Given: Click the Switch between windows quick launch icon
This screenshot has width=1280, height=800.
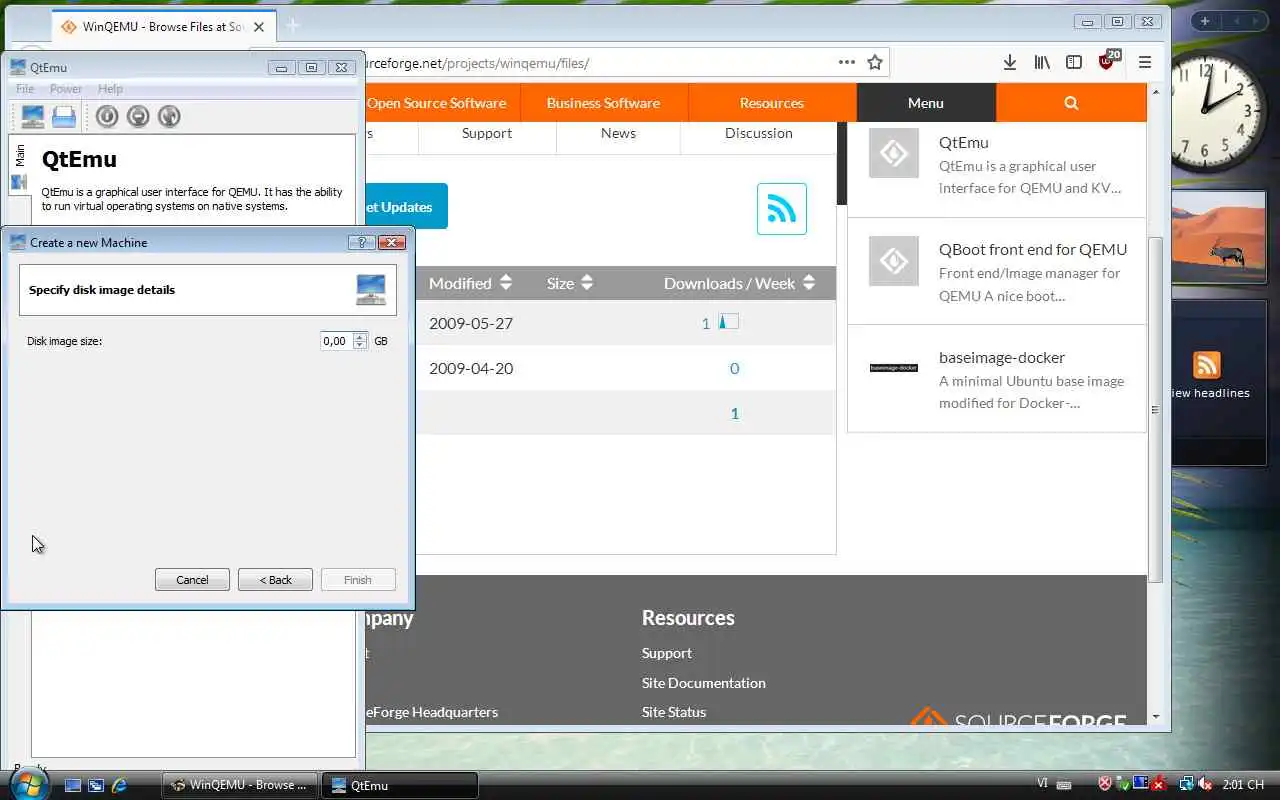Looking at the screenshot, I should (x=96, y=785).
